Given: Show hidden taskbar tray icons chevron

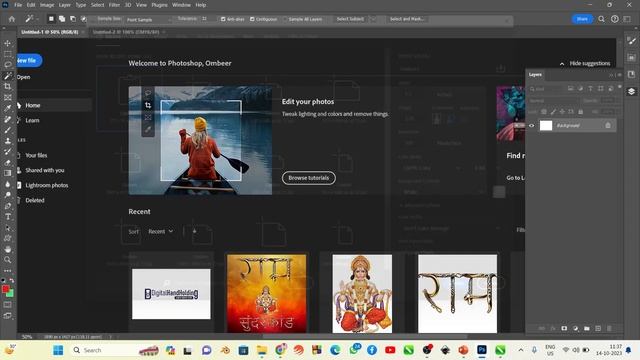Looking at the screenshot, I should [x=521, y=350].
